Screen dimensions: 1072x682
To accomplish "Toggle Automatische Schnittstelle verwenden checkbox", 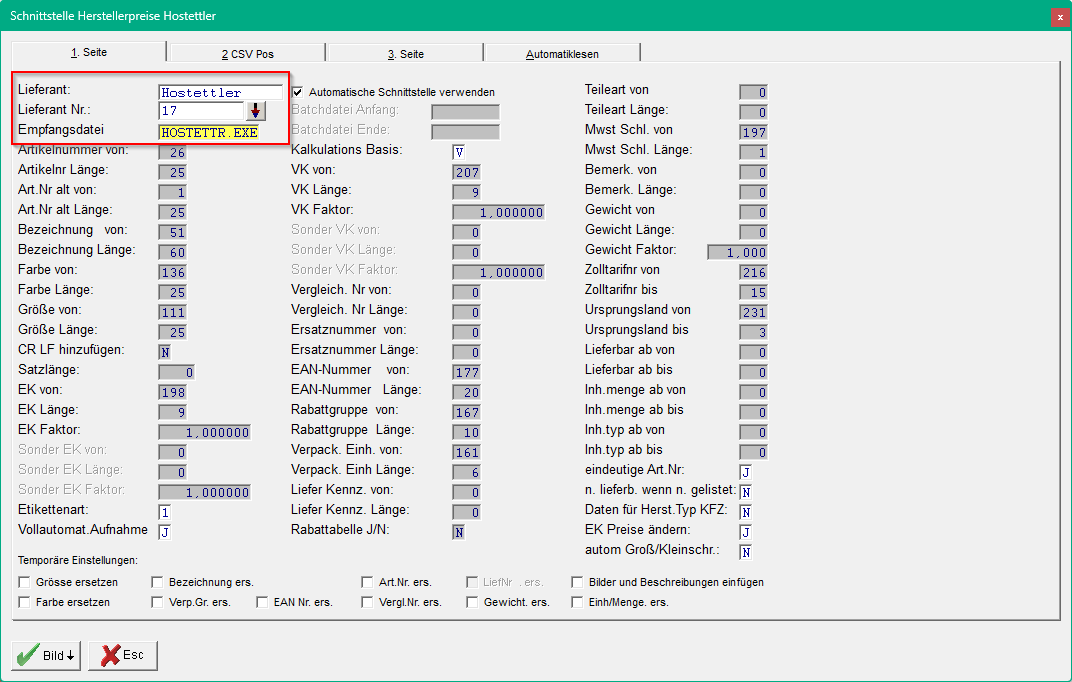I will click(x=297, y=91).
